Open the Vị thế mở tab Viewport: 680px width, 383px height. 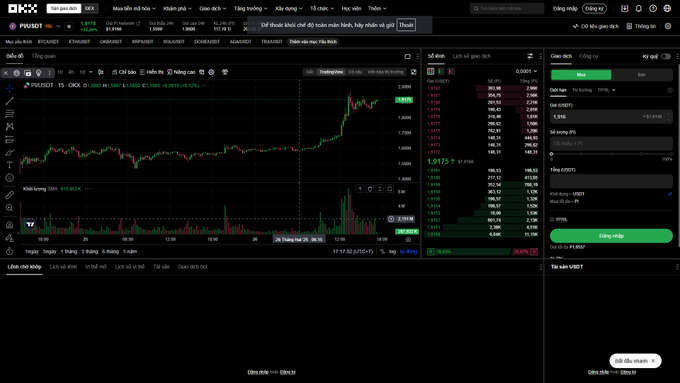[x=96, y=267]
